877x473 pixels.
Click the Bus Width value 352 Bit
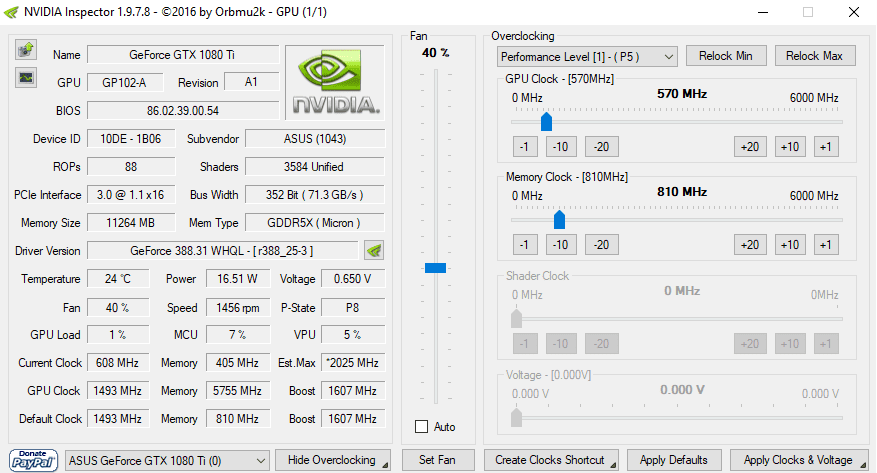coord(315,195)
